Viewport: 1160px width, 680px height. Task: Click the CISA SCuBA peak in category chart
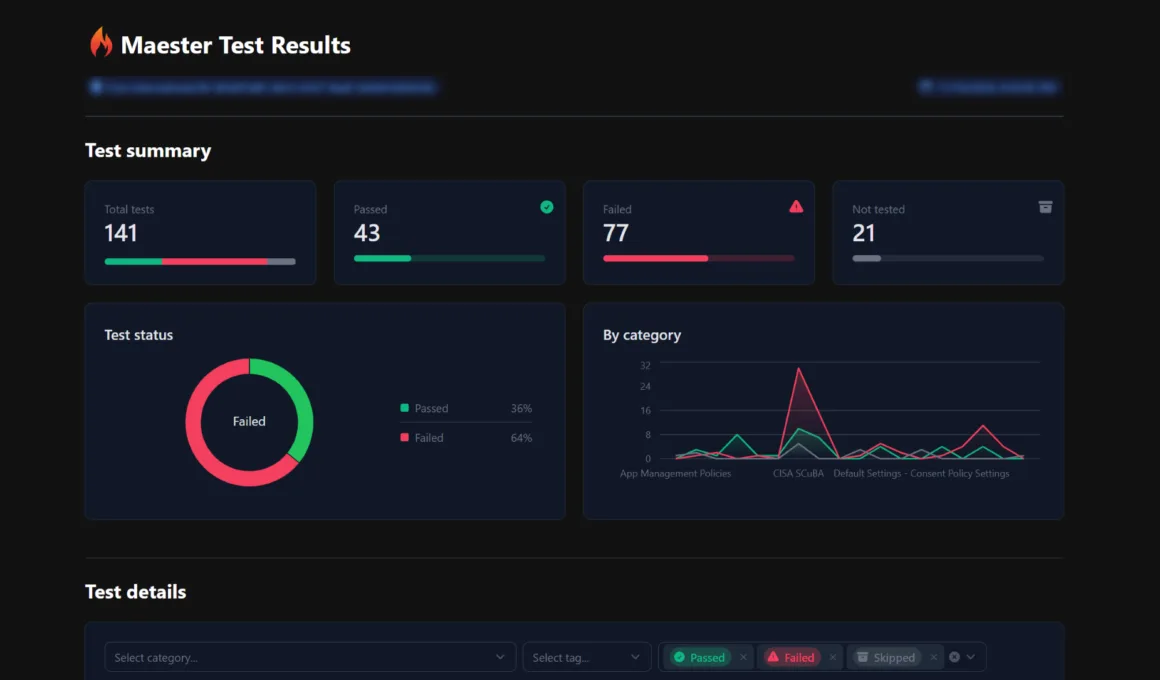[x=798, y=369]
